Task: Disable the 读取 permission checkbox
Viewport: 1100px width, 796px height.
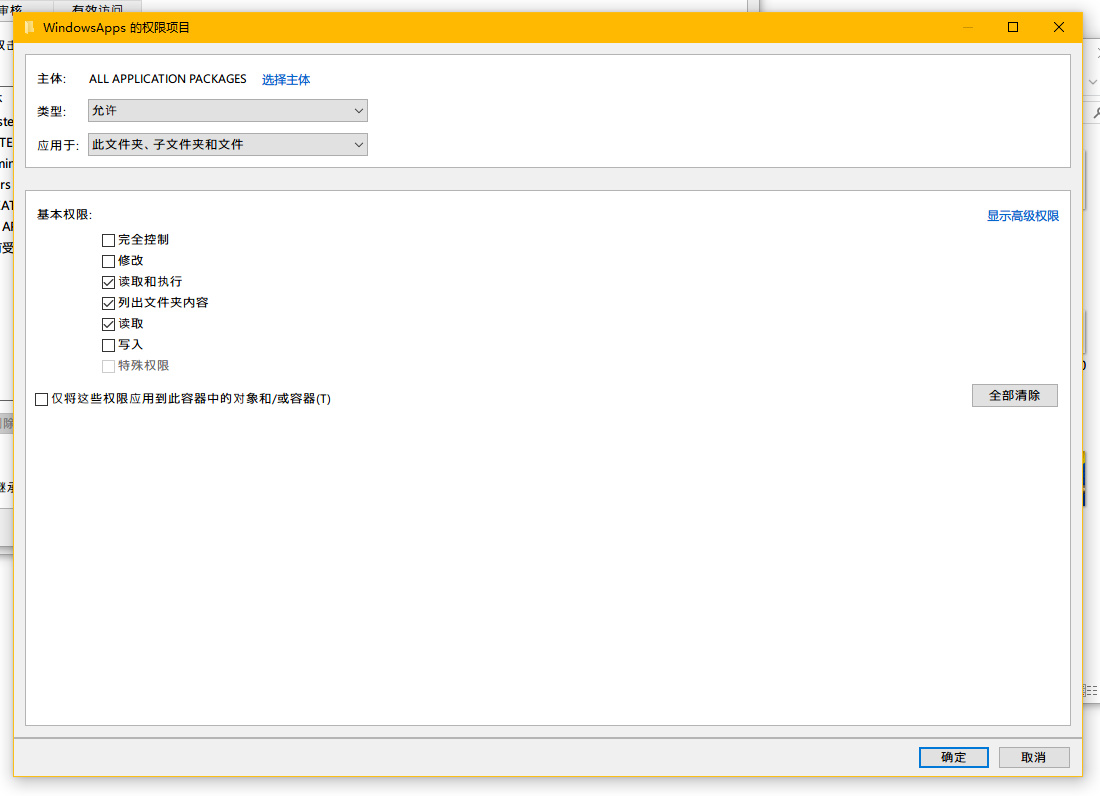Action: [x=109, y=324]
